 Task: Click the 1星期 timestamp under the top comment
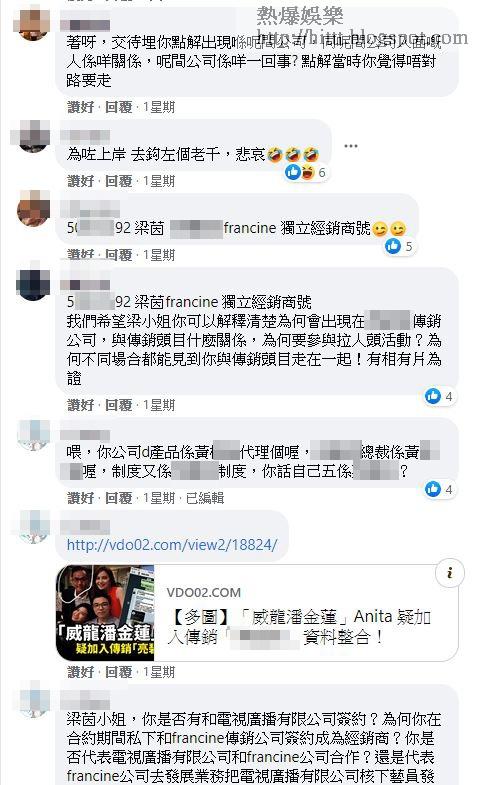coord(159,107)
